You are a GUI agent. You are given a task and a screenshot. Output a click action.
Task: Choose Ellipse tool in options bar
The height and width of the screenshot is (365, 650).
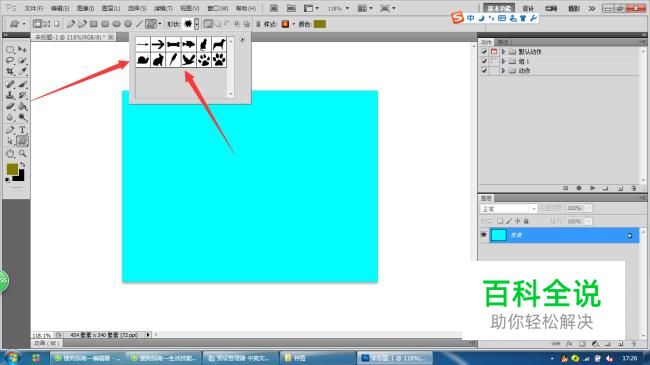(117, 24)
